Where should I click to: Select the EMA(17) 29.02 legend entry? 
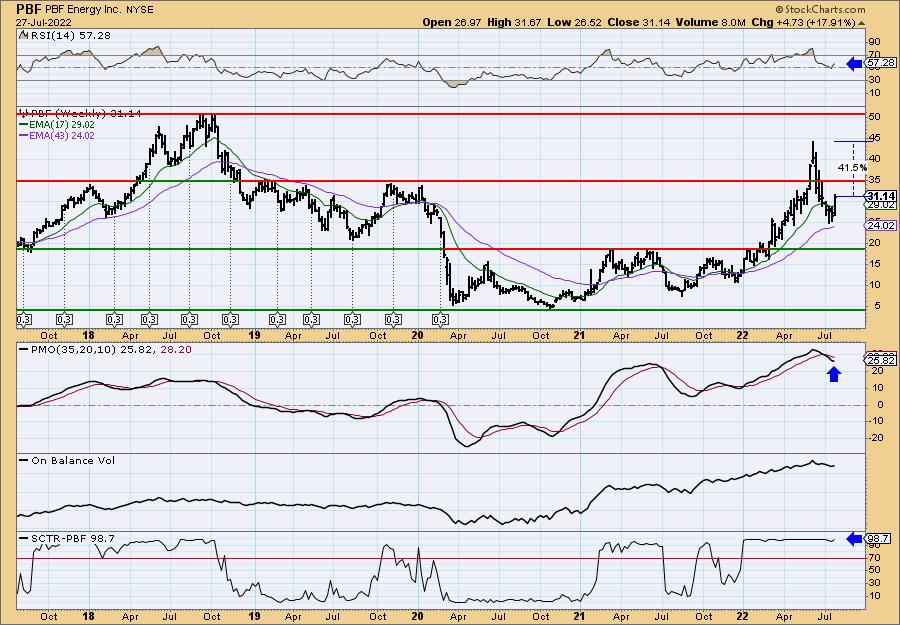click(x=57, y=125)
